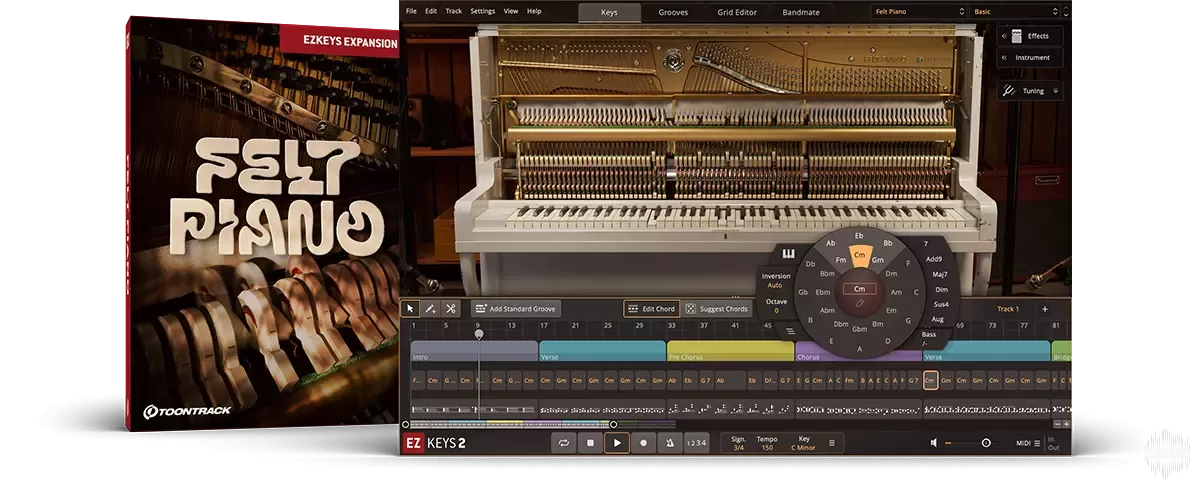The width and height of the screenshot is (1200, 488).
Task: Change the time signature 3/4
Action: coord(738,447)
